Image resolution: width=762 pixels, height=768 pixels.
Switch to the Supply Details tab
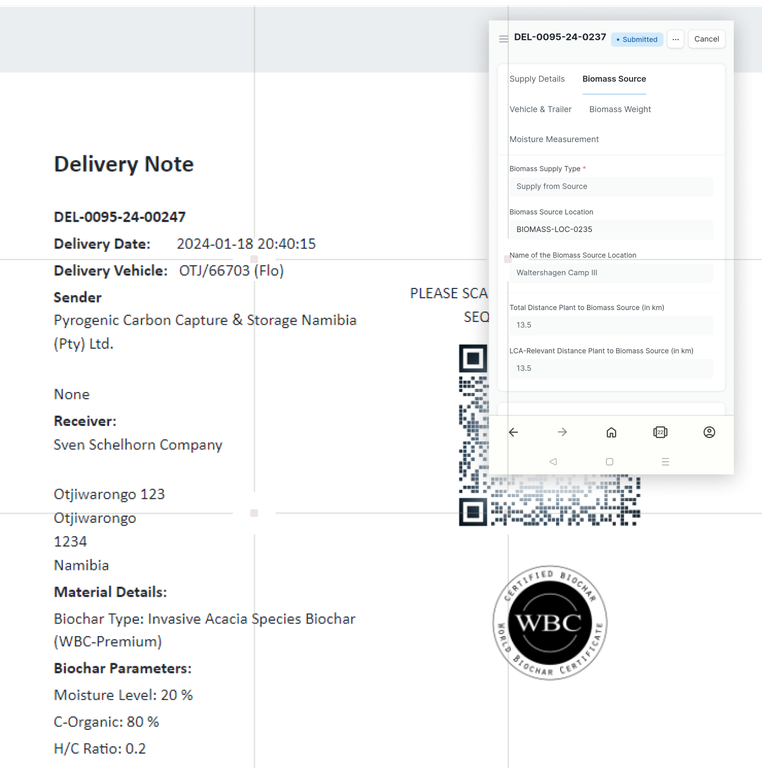tap(537, 79)
